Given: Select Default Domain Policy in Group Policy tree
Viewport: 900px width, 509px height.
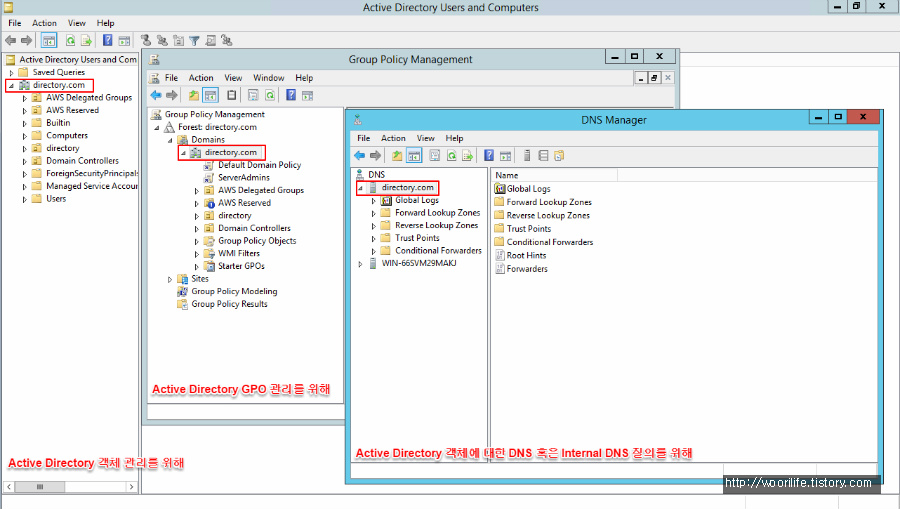Looking at the screenshot, I should click(259, 165).
